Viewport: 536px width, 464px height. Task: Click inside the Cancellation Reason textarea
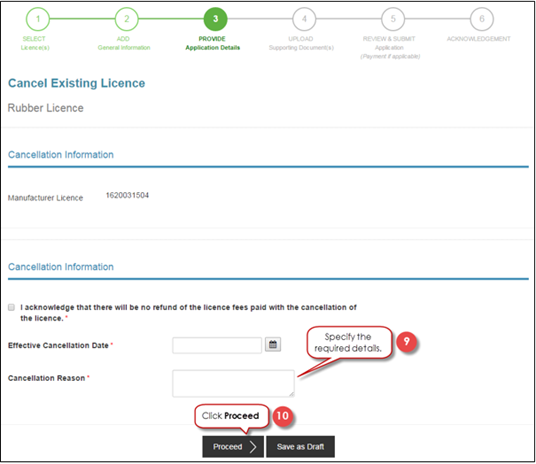tap(233, 383)
